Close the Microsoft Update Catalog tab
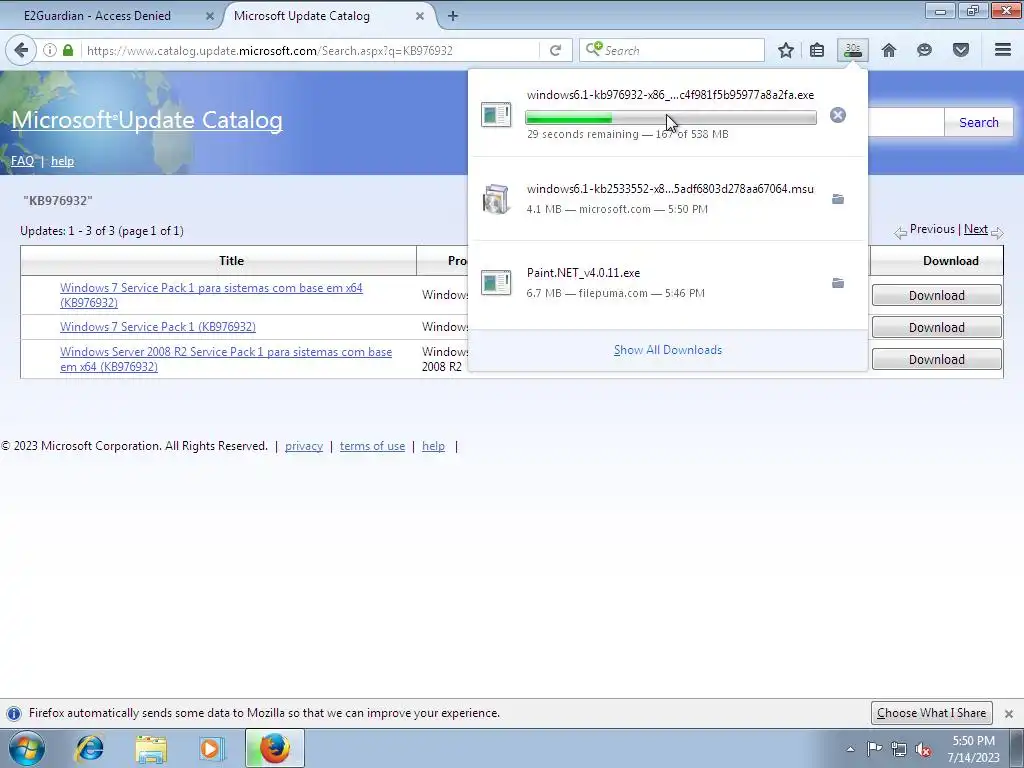The width and height of the screenshot is (1024, 768). click(420, 16)
